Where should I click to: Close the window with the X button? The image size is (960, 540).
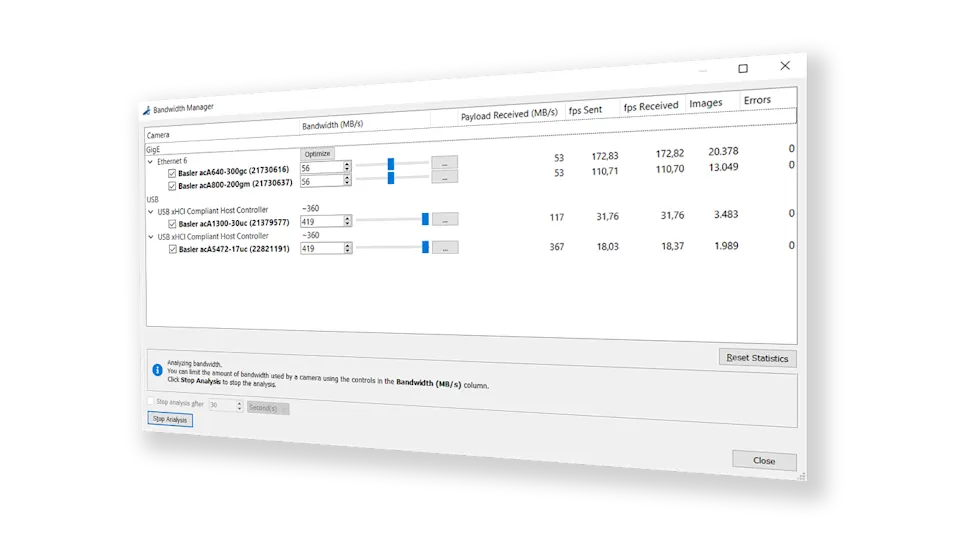pos(785,66)
